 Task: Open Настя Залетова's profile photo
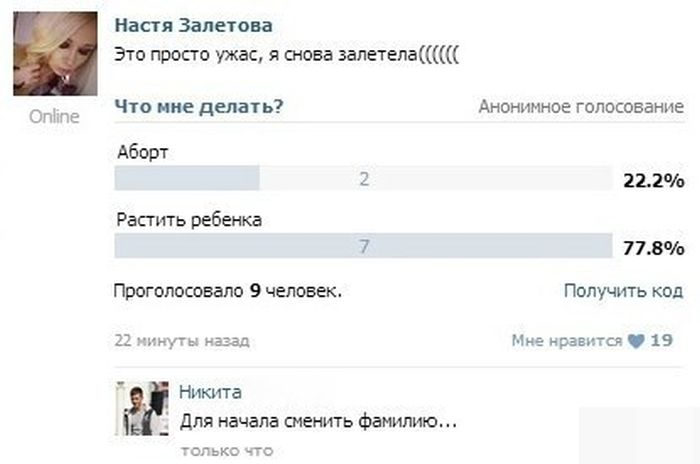coord(54,54)
